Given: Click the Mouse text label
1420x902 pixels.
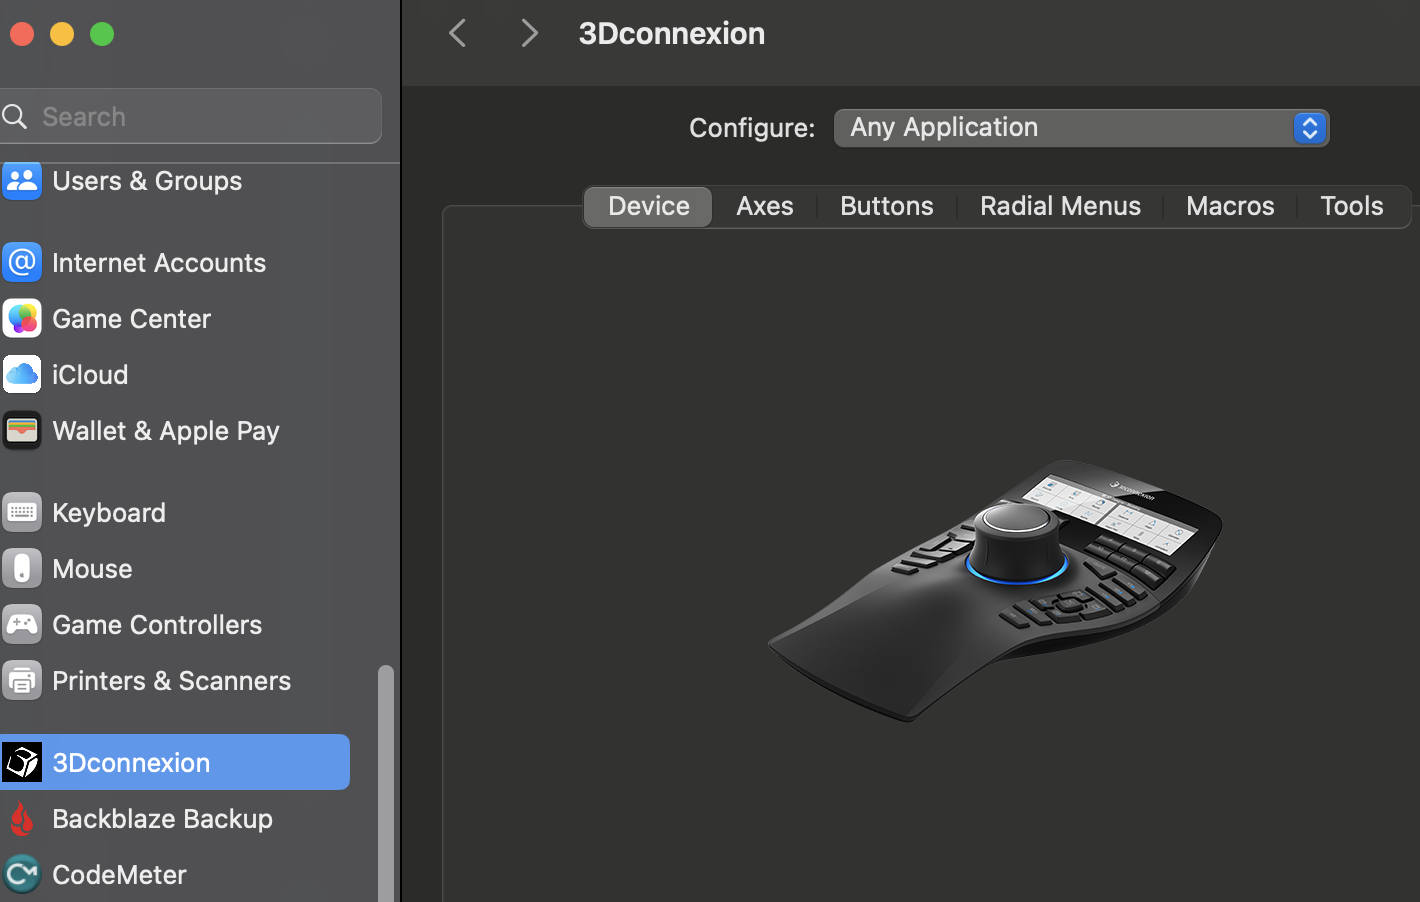Looking at the screenshot, I should click(92, 569).
